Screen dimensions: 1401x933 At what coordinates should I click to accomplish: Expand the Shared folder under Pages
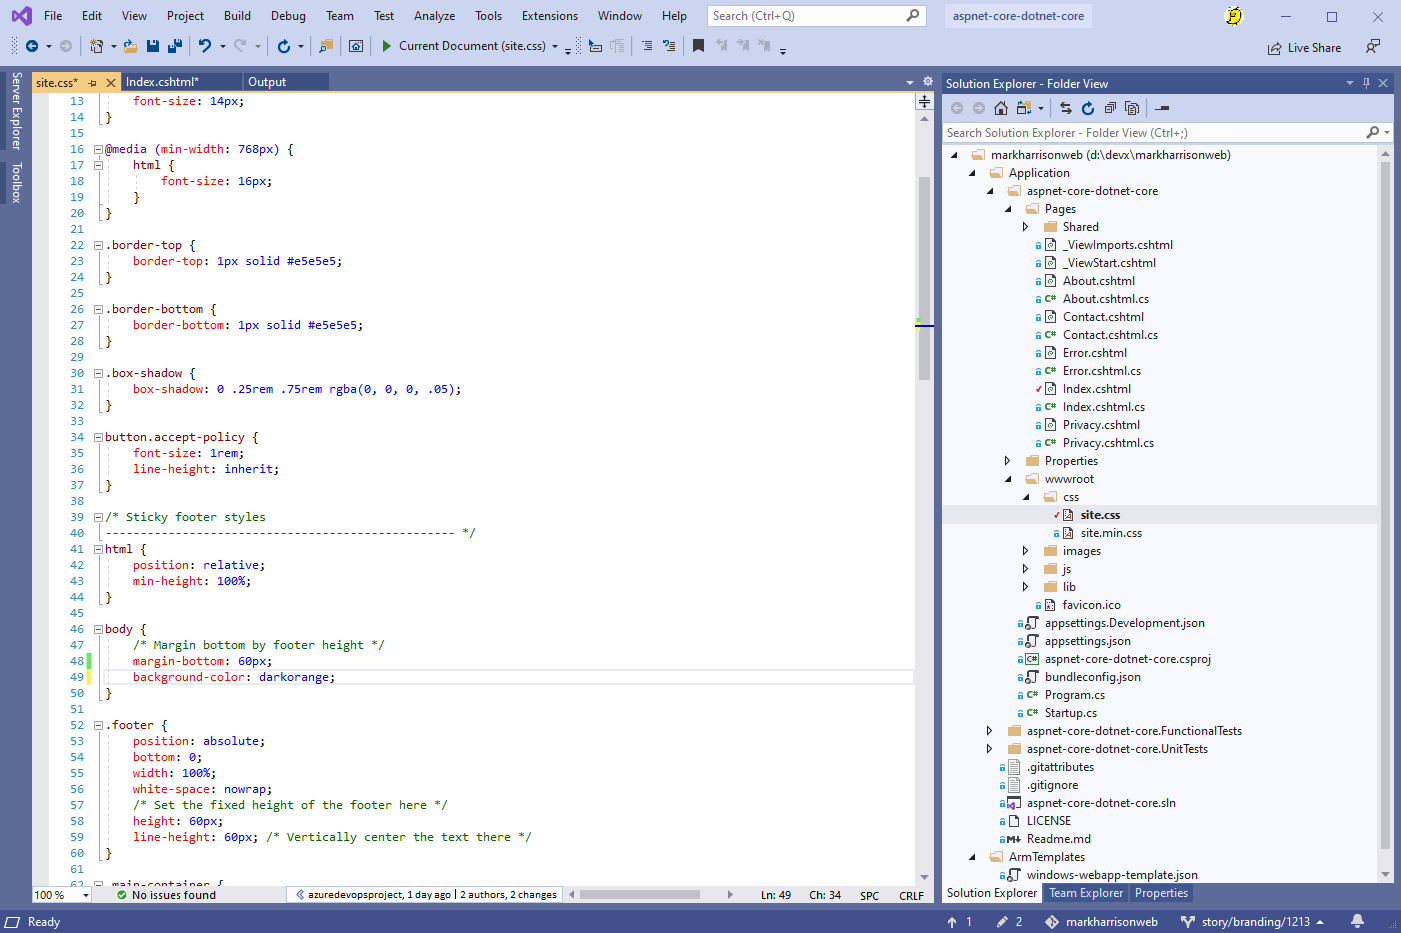[1025, 227]
